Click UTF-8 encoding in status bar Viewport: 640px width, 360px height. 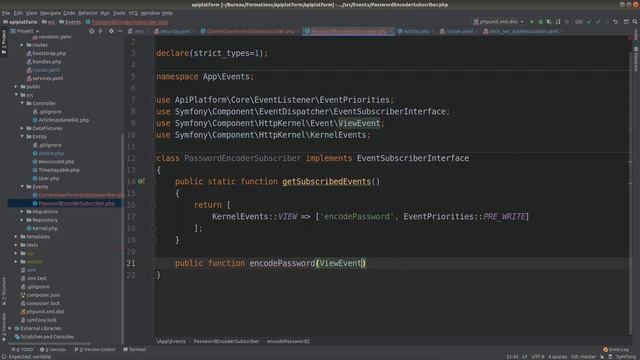coord(538,357)
